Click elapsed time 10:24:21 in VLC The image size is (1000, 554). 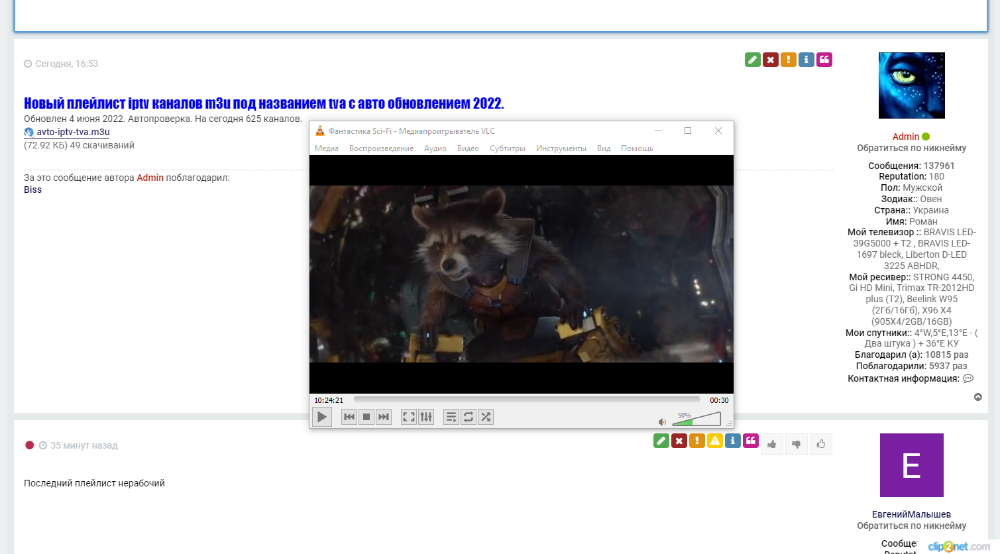(328, 400)
